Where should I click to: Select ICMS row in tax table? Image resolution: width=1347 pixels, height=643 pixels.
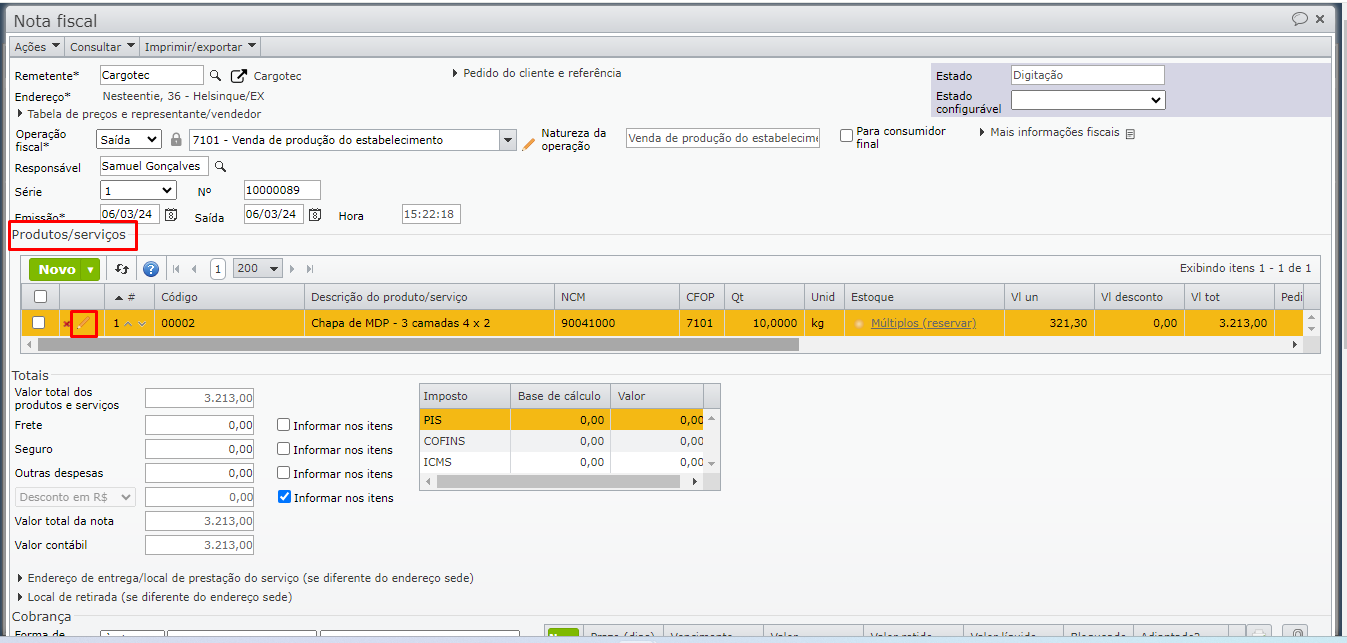(561, 462)
